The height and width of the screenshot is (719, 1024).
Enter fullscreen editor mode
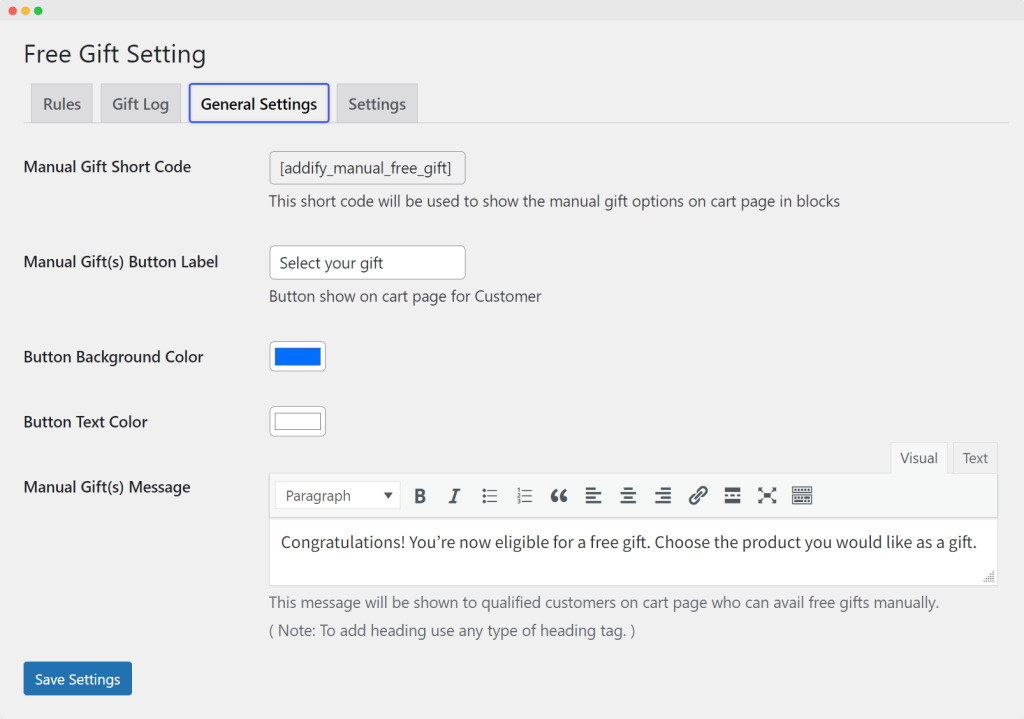pyautogui.click(x=767, y=496)
